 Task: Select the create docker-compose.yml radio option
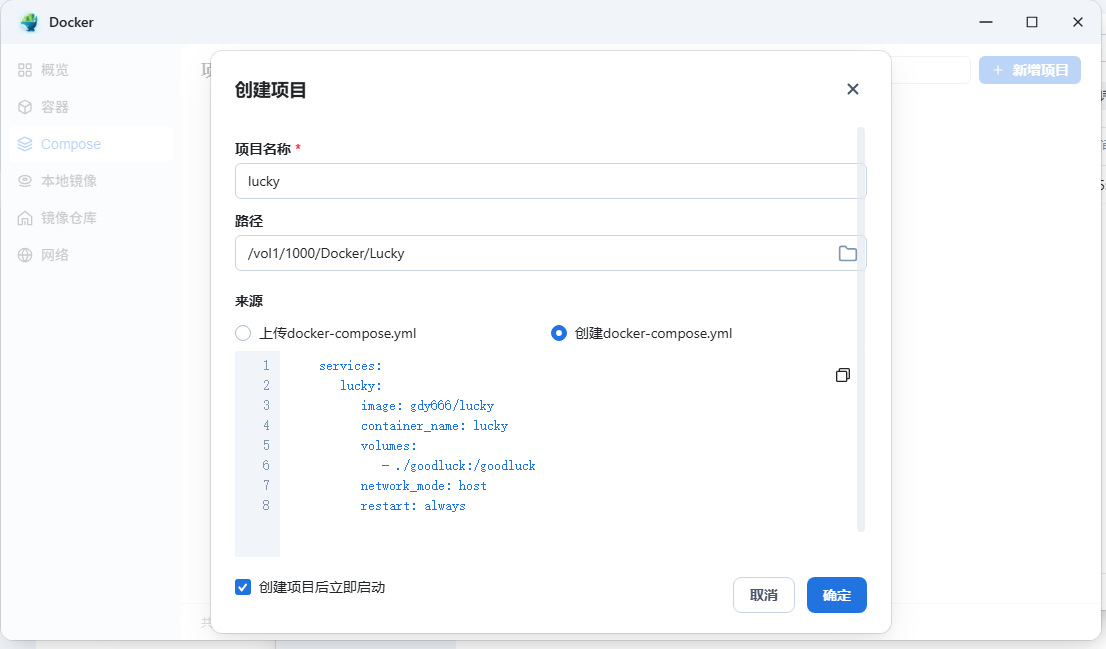pyautogui.click(x=559, y=333)
